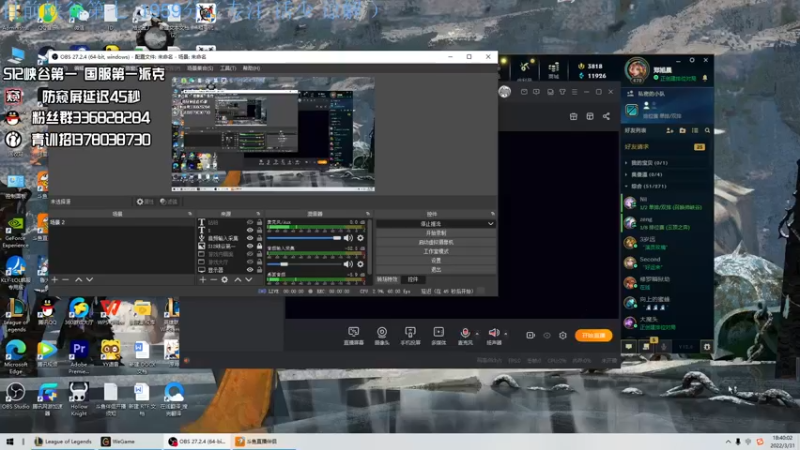Open settings gear of second mixer channel
This screenshot has width=800, height=450.
361,264
